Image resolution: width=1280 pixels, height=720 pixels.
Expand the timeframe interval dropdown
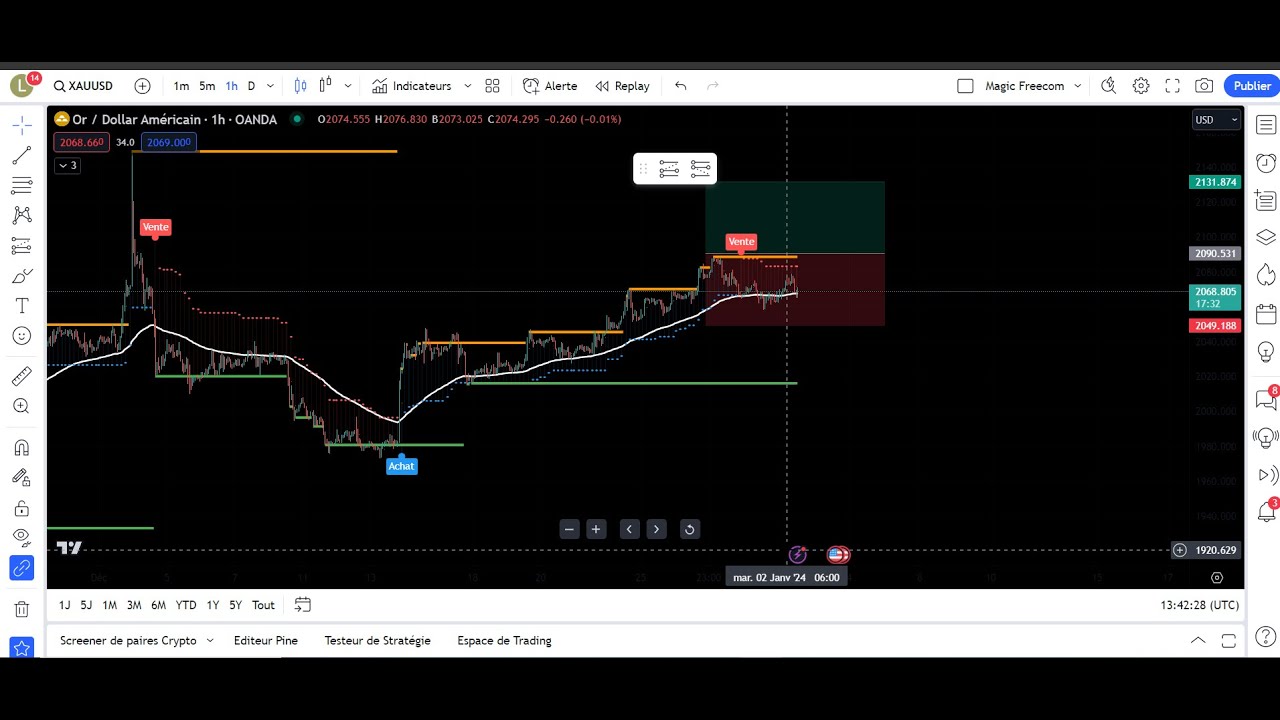coord(270,86)
